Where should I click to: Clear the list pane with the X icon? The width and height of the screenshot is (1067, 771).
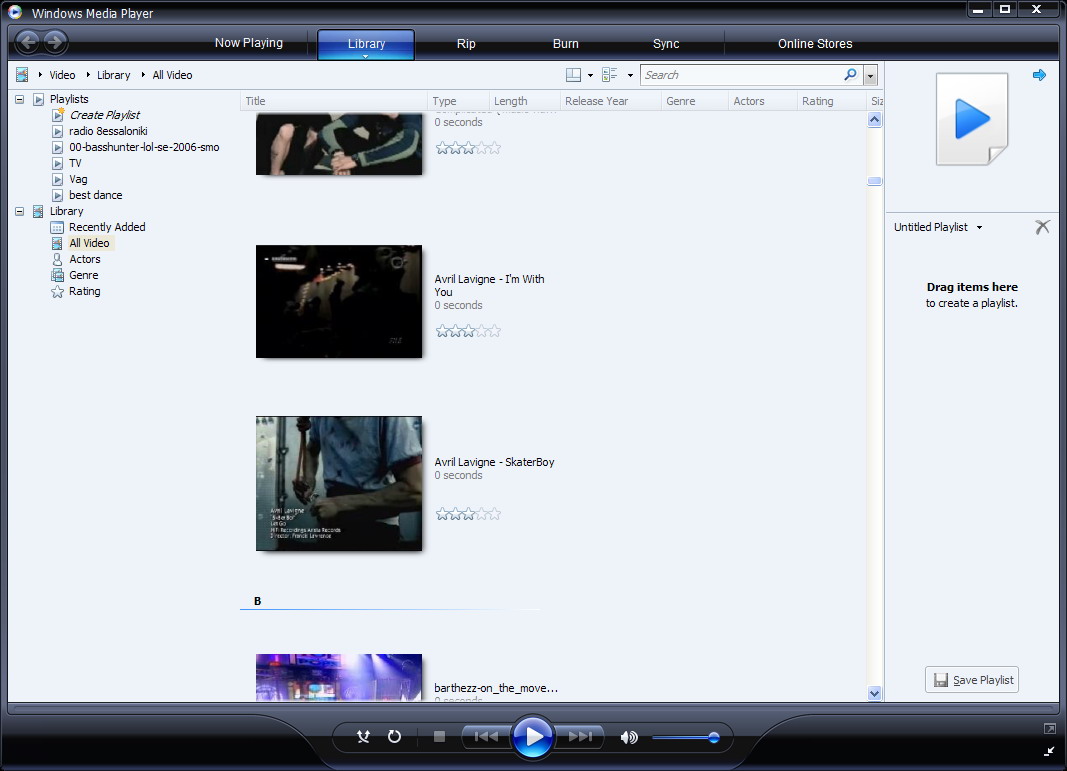coord(1042,227)
